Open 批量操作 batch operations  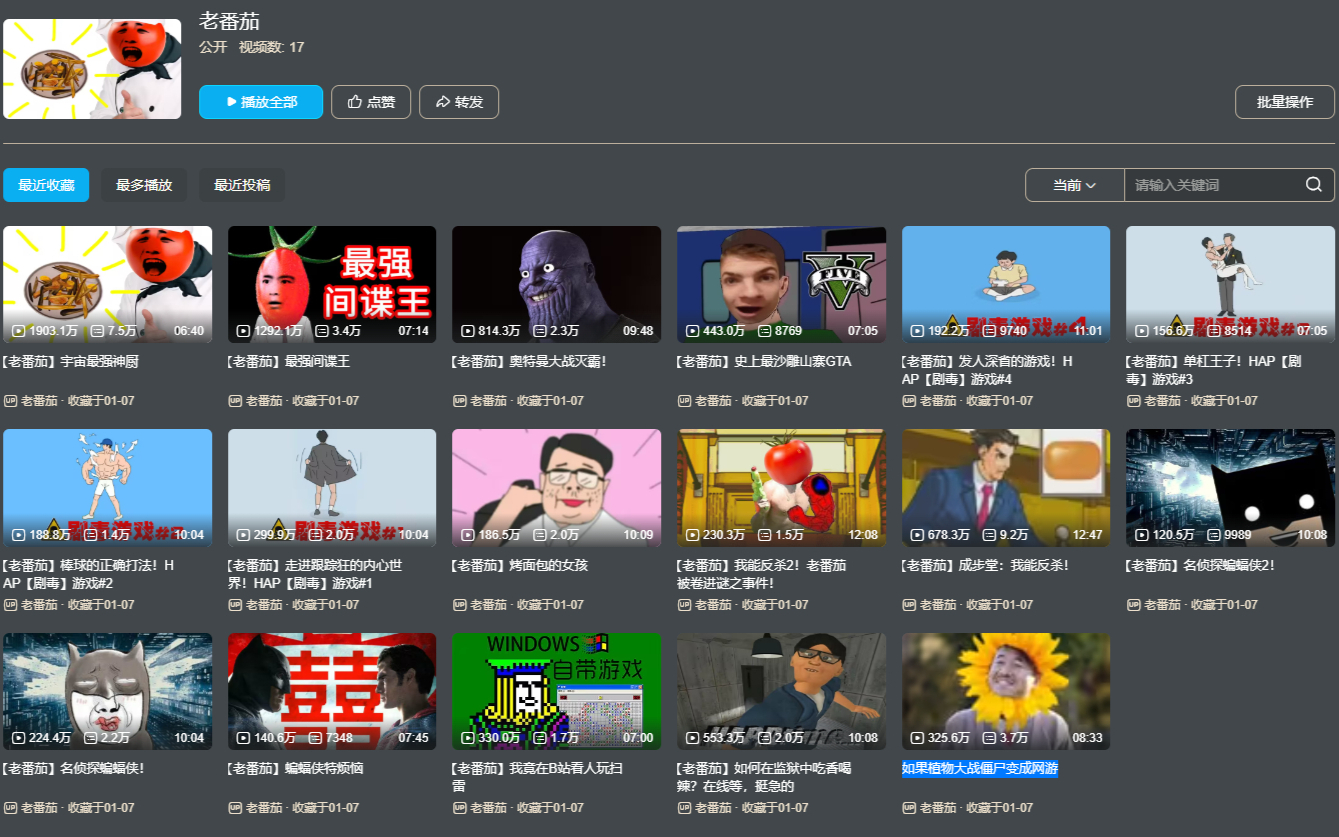(1284, 102)
